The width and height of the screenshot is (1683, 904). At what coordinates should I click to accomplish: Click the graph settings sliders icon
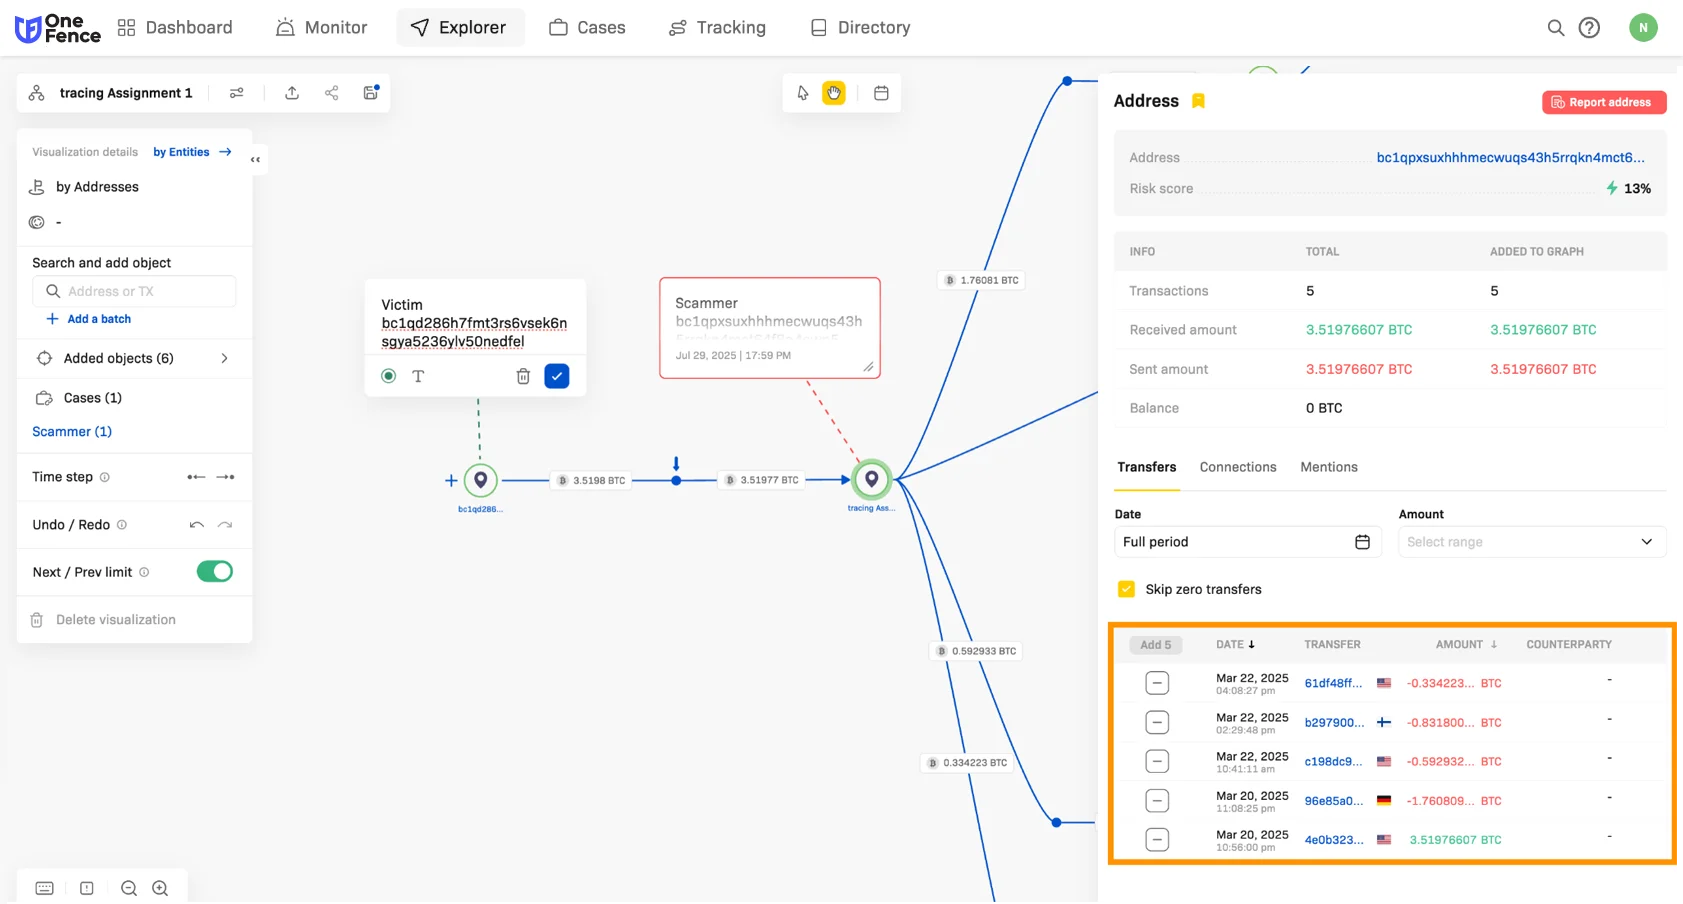(x=237, y=93)
